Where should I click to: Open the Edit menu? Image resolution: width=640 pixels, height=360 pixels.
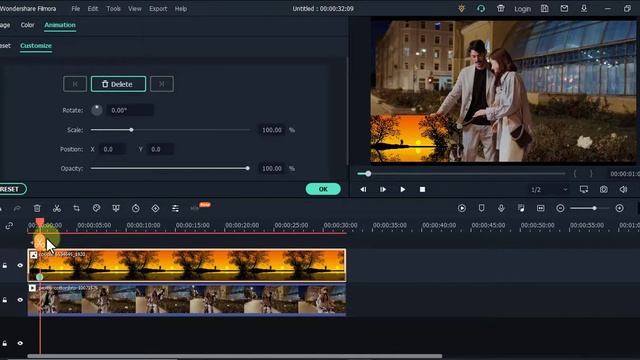pos(93,9)
